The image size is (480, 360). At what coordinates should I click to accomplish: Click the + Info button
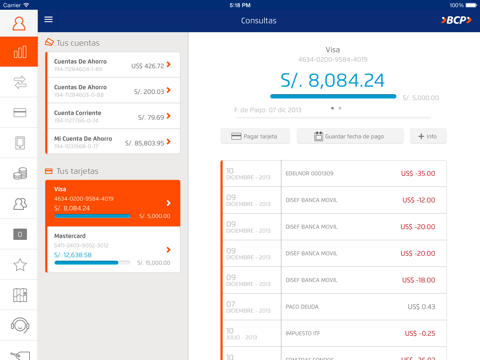(428, 136)
